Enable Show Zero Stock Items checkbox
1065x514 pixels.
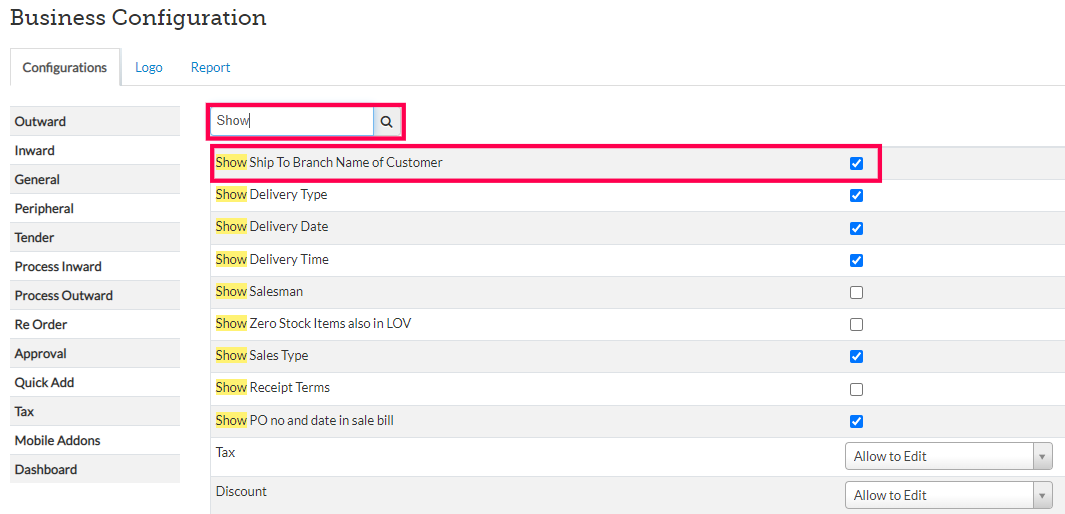(856, 324)
